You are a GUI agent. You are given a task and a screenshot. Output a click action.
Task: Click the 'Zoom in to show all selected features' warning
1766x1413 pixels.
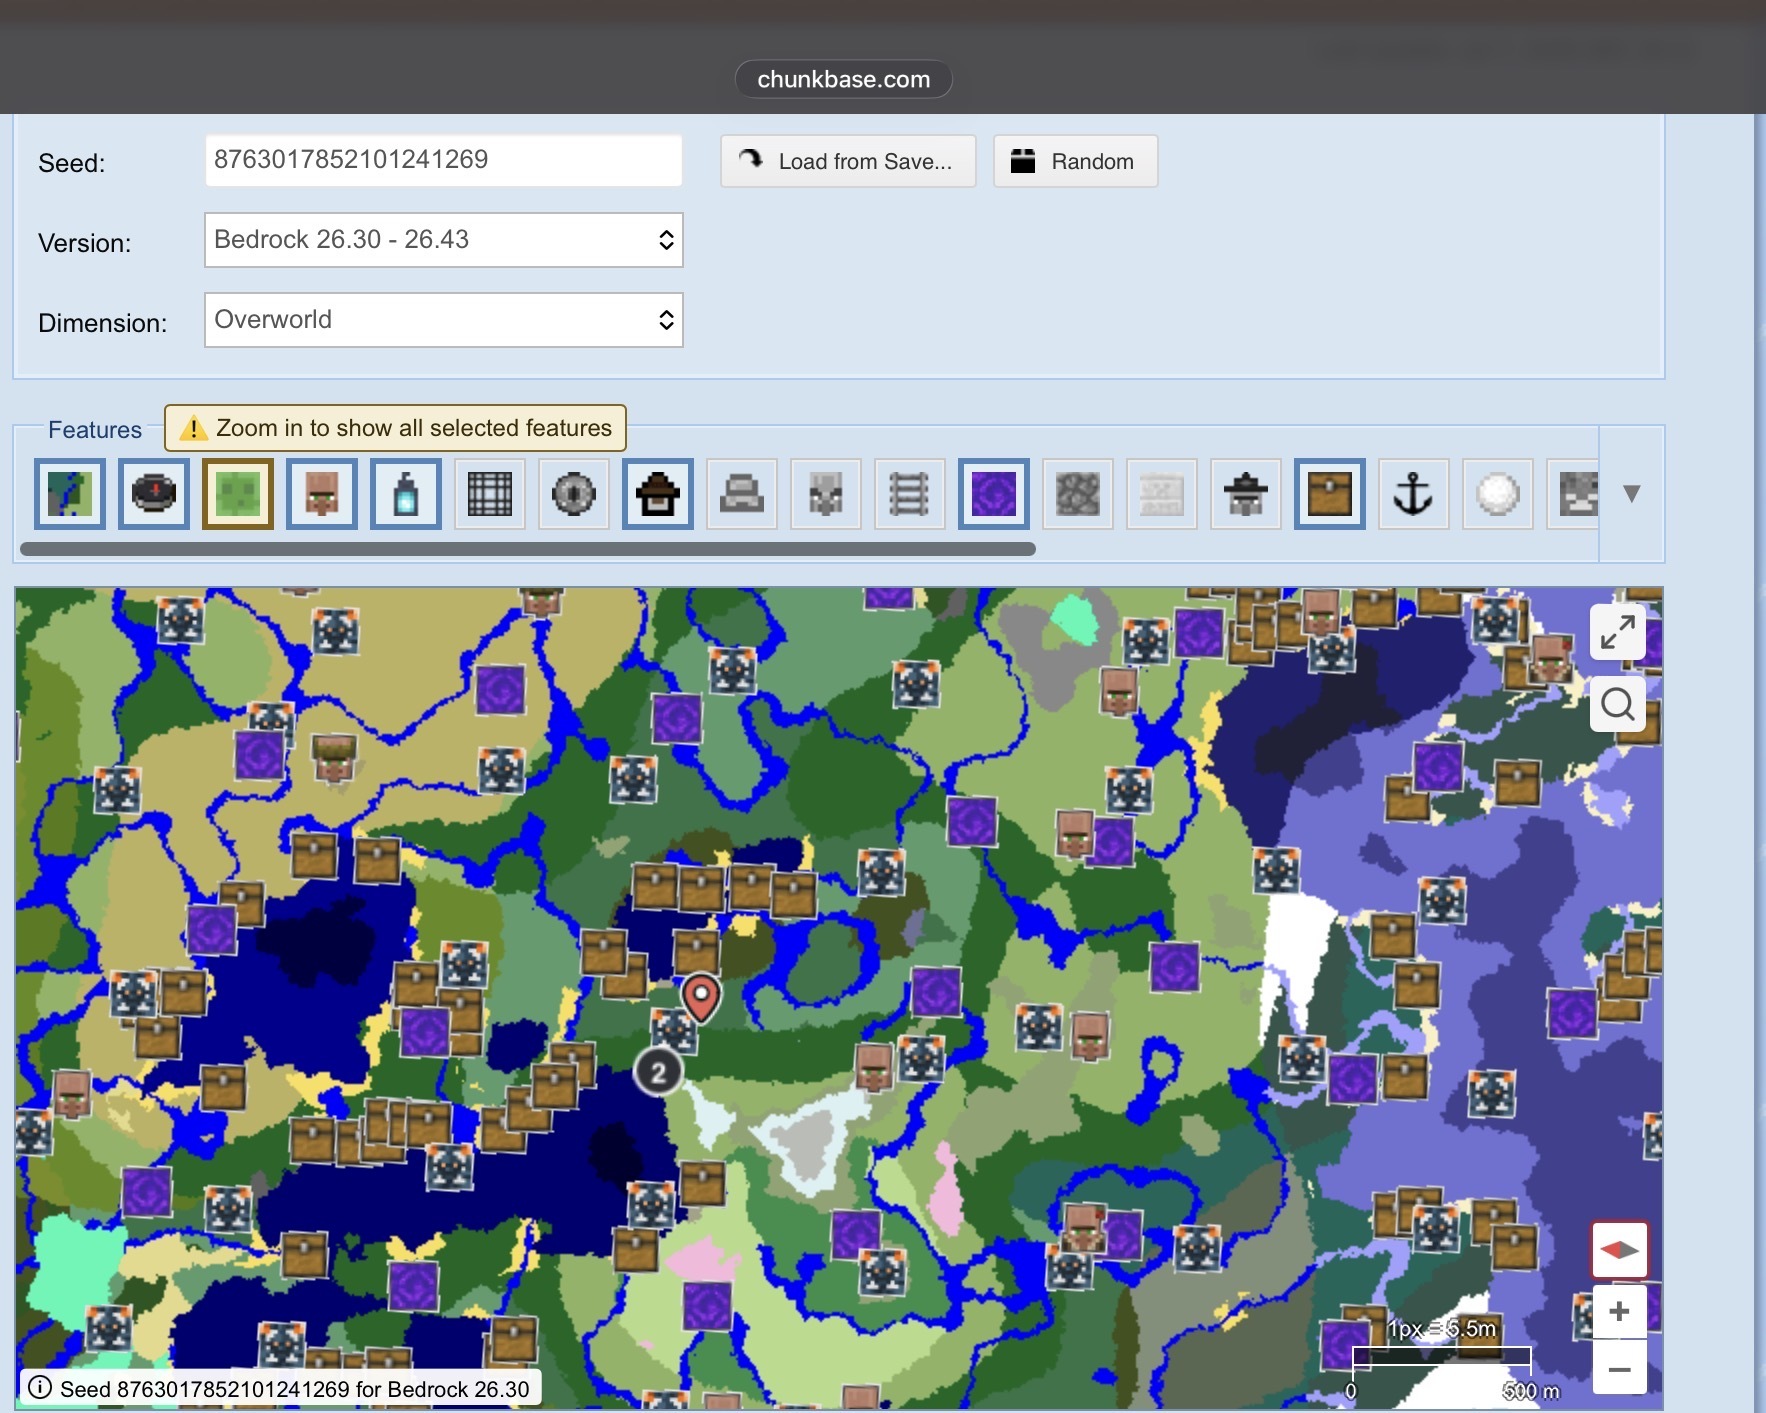395,428
